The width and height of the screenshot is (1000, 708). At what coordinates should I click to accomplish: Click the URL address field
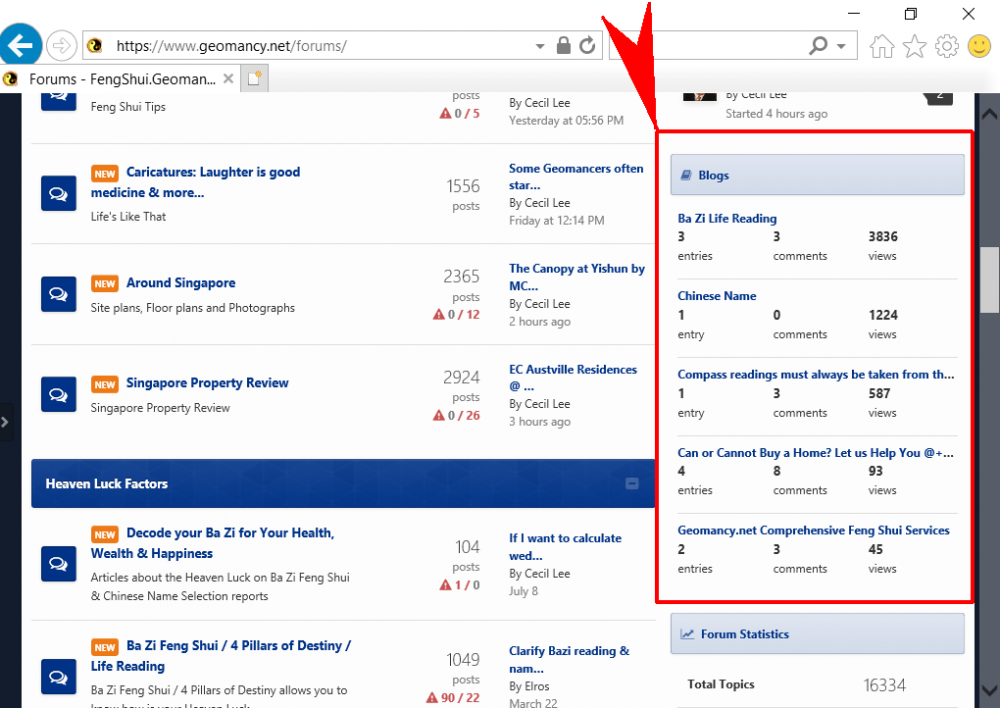coord(320,46)
